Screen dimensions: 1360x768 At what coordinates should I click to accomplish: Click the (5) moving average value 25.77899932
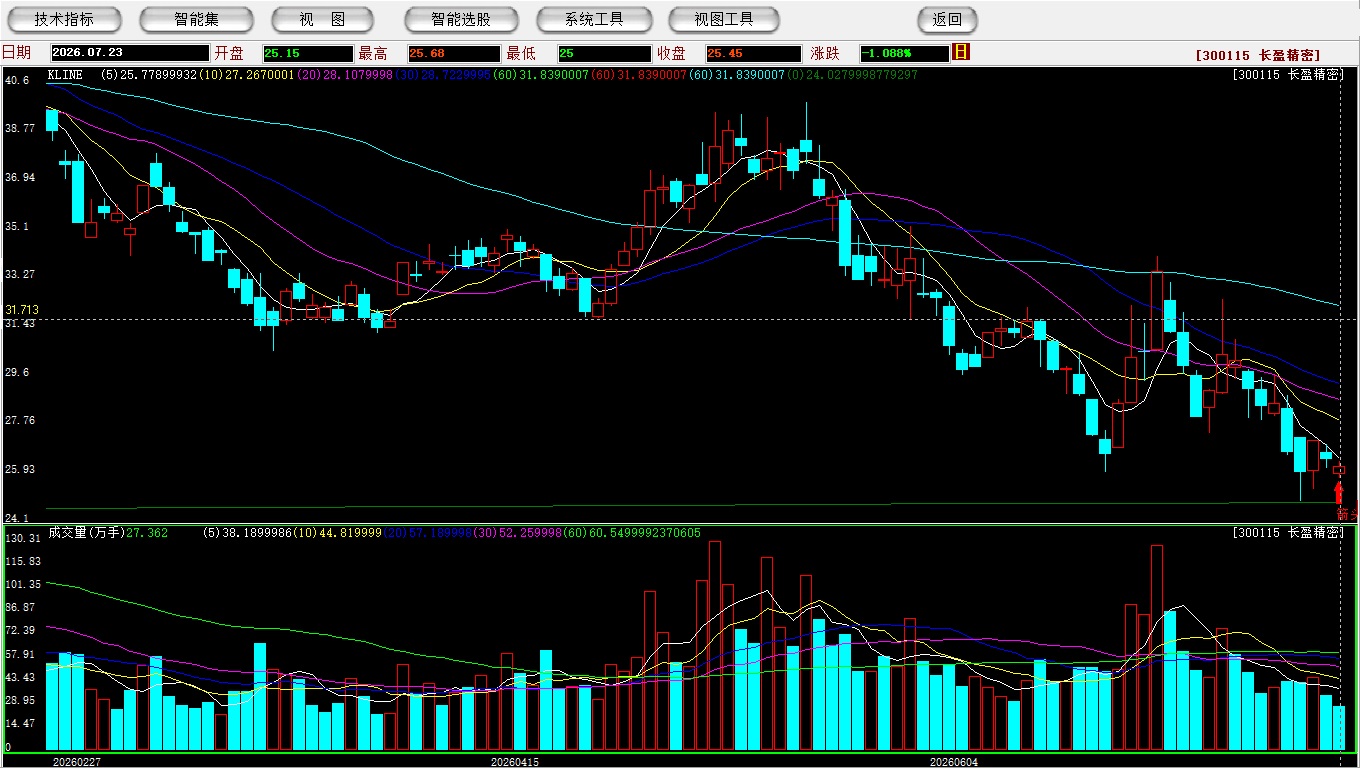148,74
